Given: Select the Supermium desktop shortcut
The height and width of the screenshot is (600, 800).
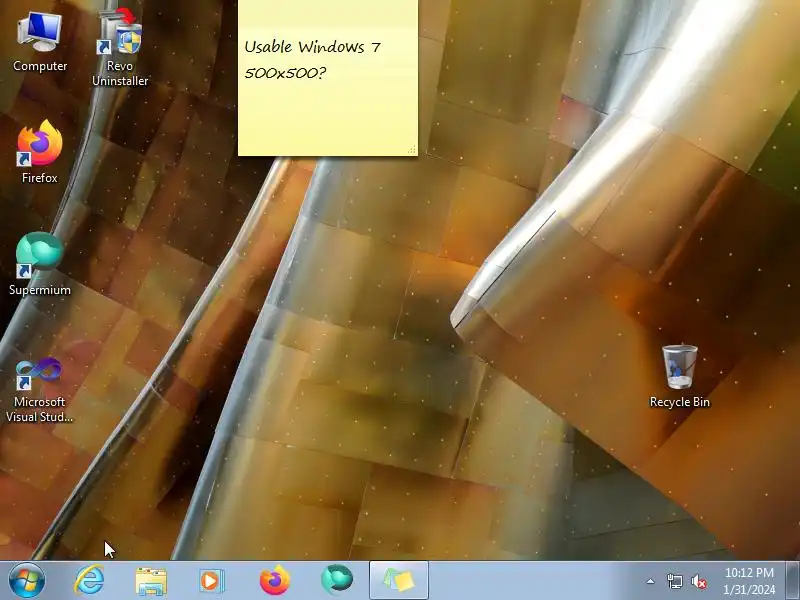Looking at the screenshot, I should (x=40, y=264).
